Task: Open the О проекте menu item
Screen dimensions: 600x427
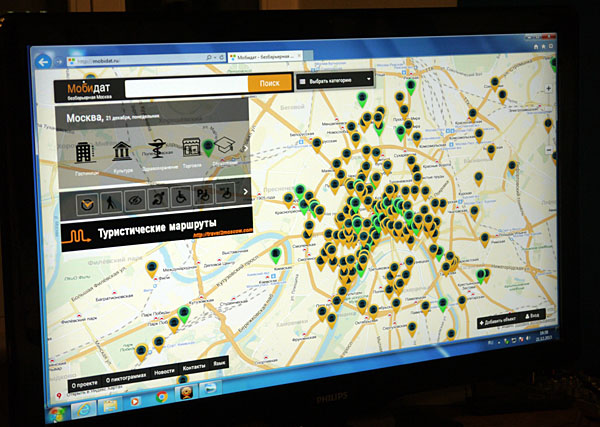Action: (x=85, y=384)
